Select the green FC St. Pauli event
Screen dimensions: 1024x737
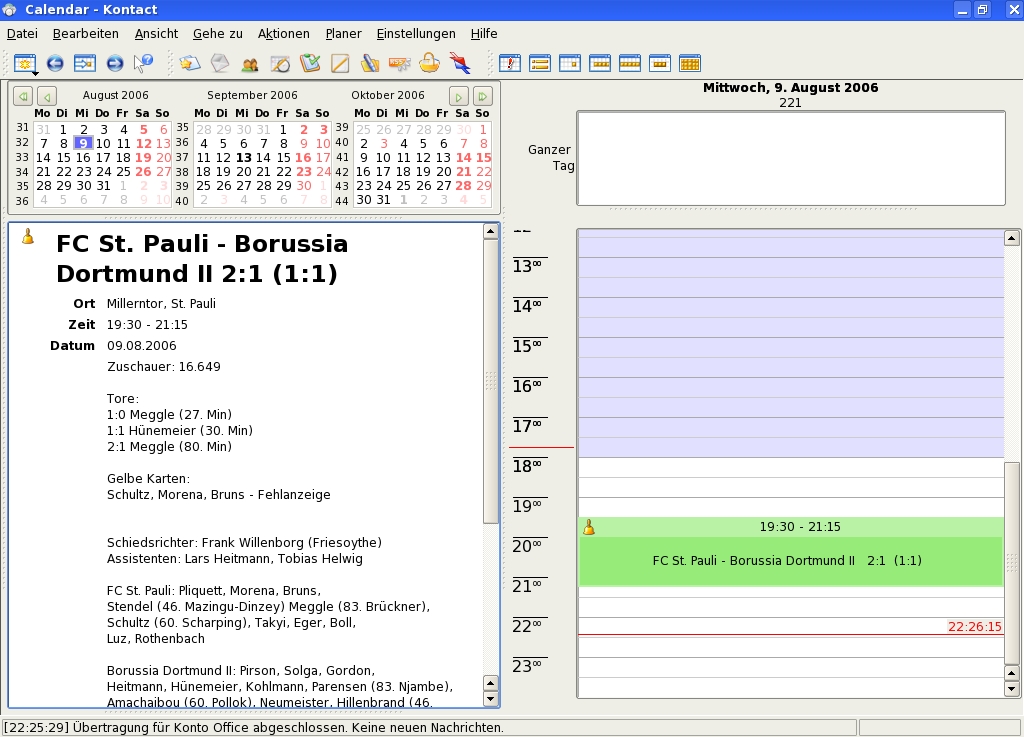point(790,552)
